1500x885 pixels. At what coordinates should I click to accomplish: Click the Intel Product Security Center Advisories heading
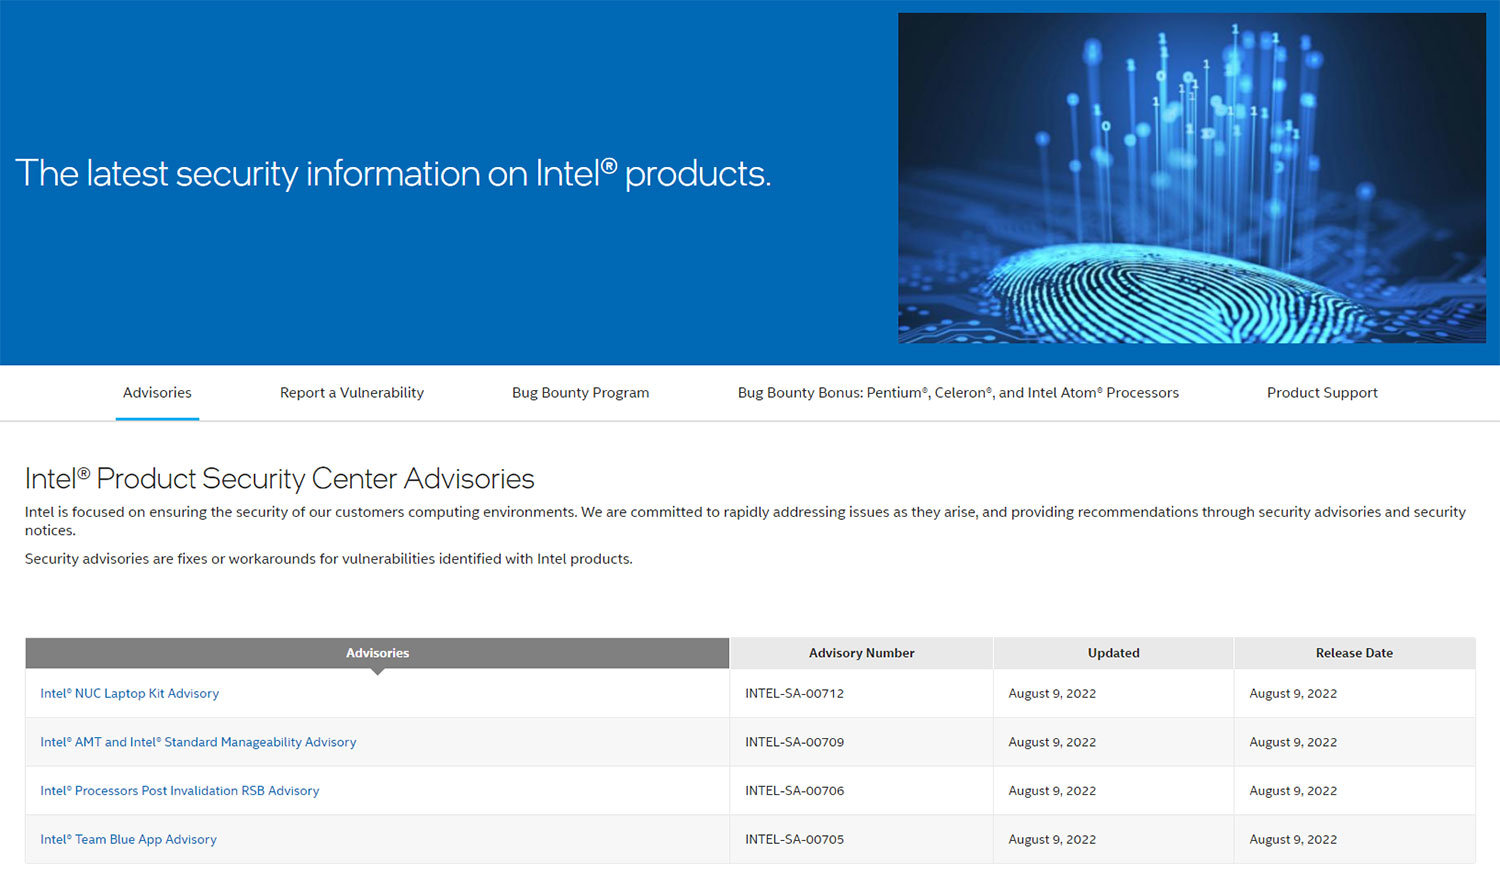click(280, 479)
